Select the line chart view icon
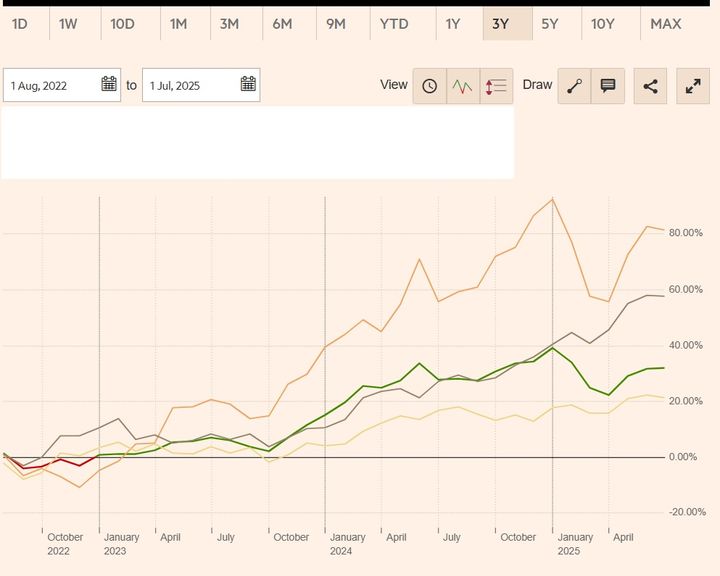This screenshot has width=720, height=576. [x=462, y=86]
